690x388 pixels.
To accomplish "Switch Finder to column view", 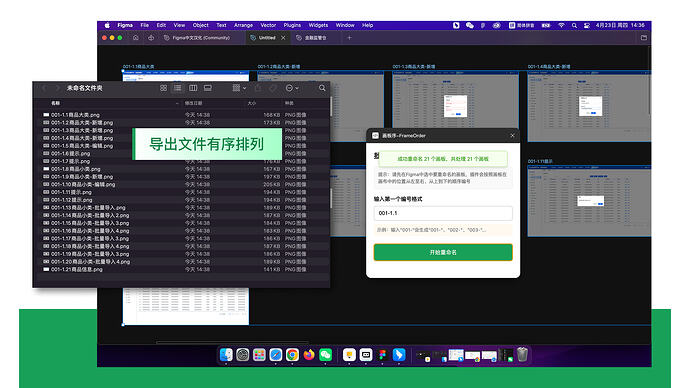I will pyautogui.click(x=193, y=88).
